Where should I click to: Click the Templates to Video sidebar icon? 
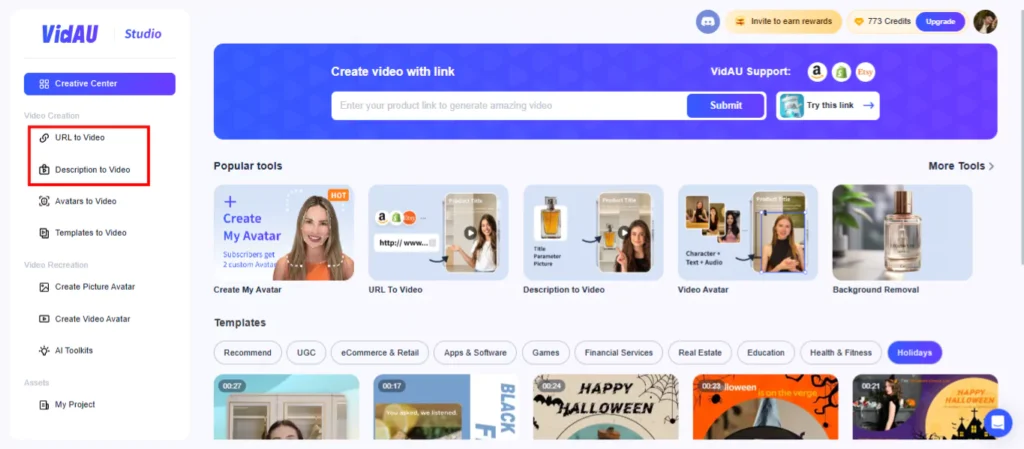click(x=44, y=232)
